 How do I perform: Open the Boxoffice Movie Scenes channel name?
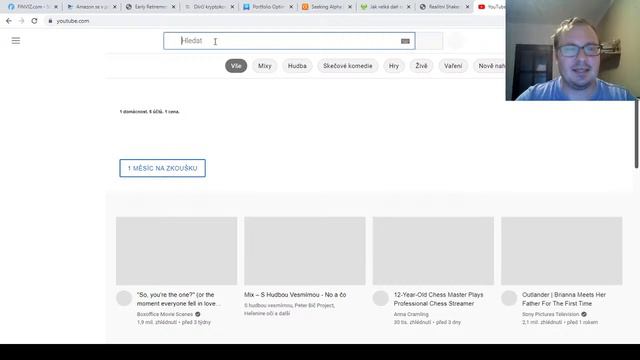click(x=165, y=314)
